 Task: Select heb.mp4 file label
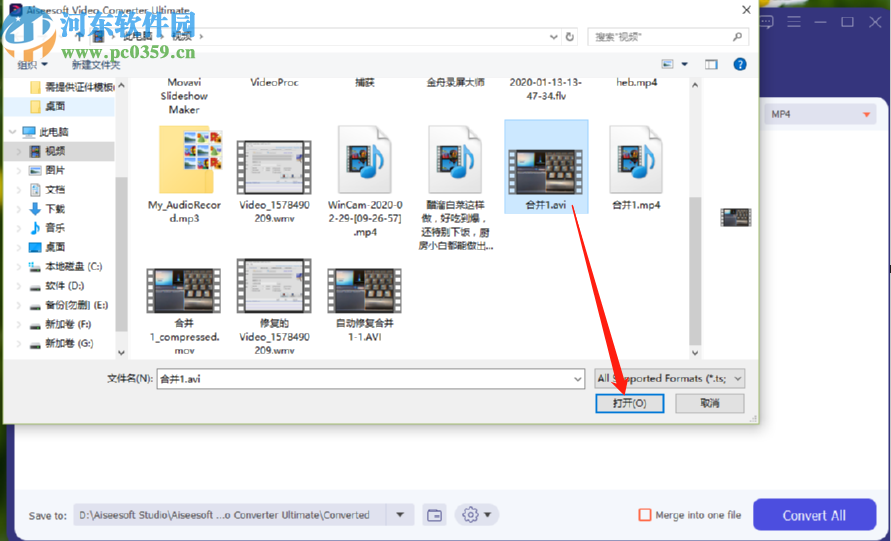pyautogui.click(x=636, y=82)
